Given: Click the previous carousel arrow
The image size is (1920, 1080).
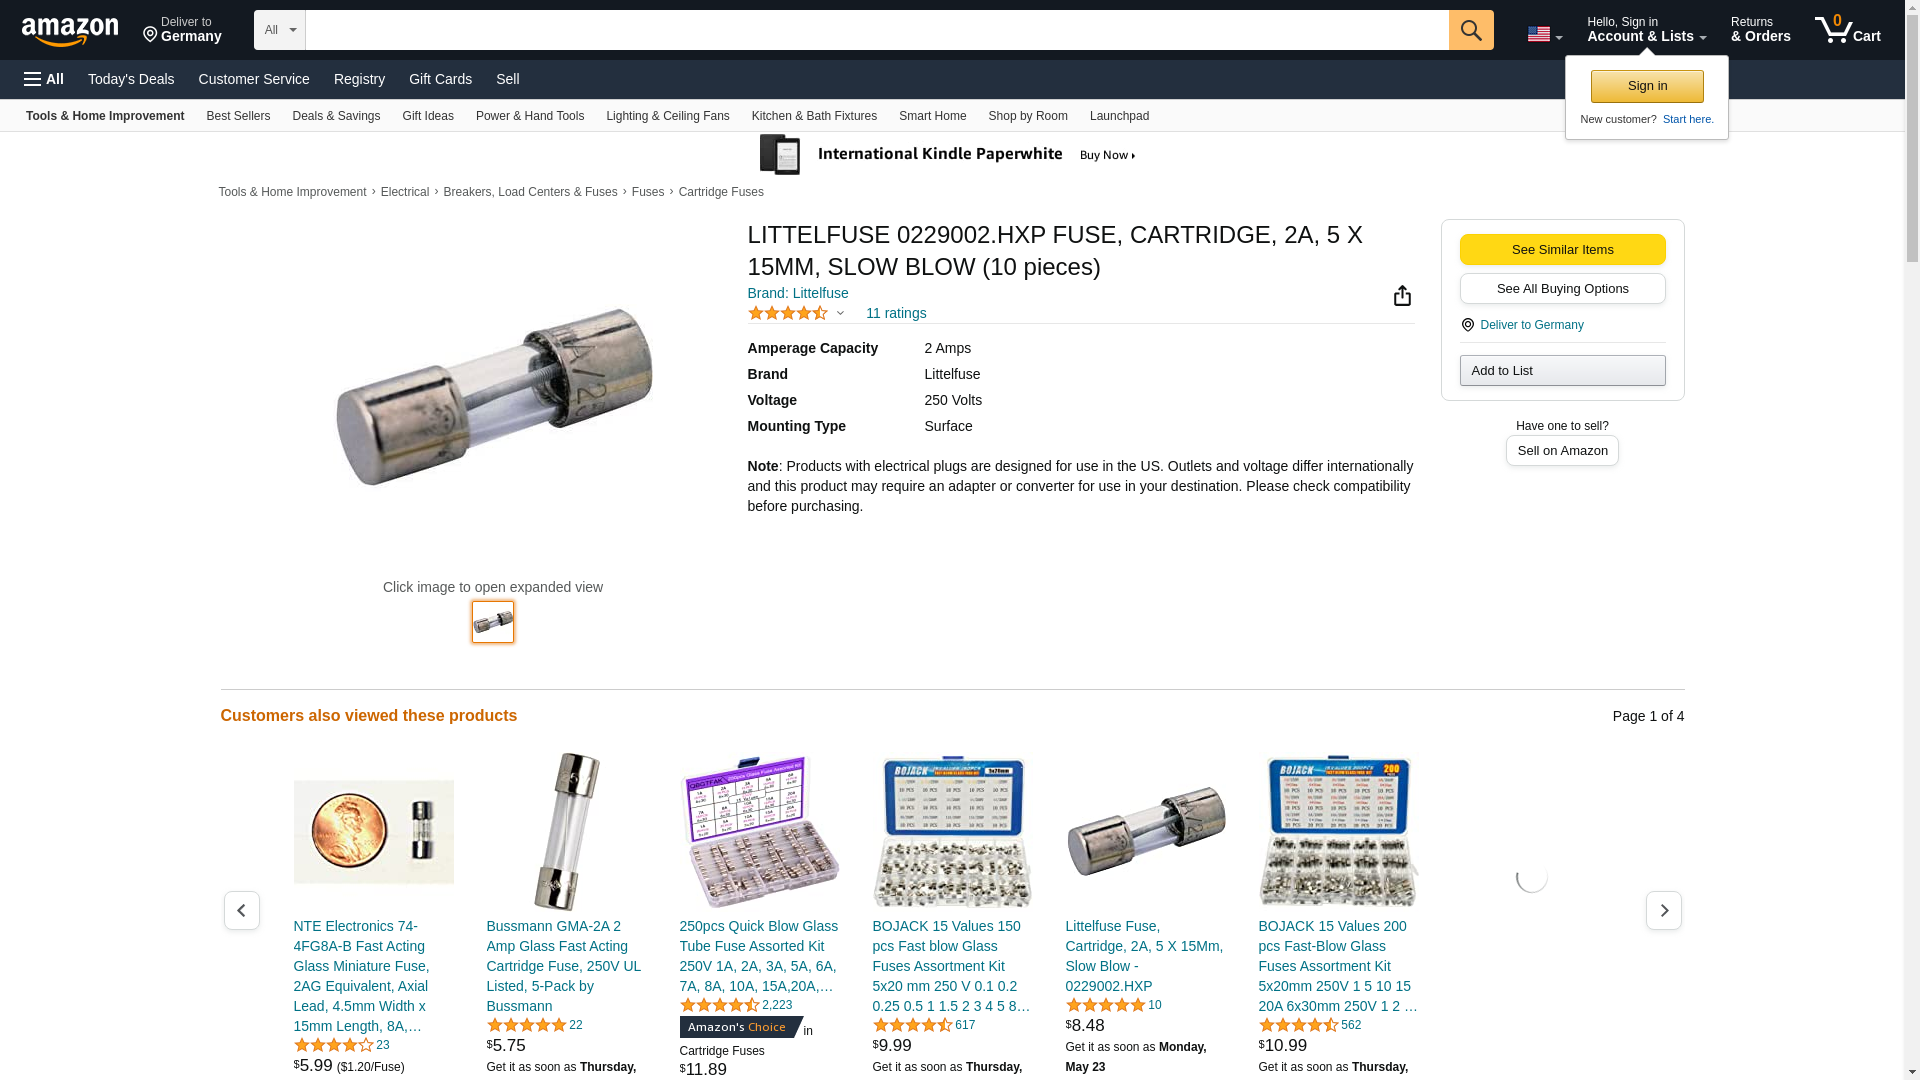Looking at the screenshot, I should tap(242, 910).
